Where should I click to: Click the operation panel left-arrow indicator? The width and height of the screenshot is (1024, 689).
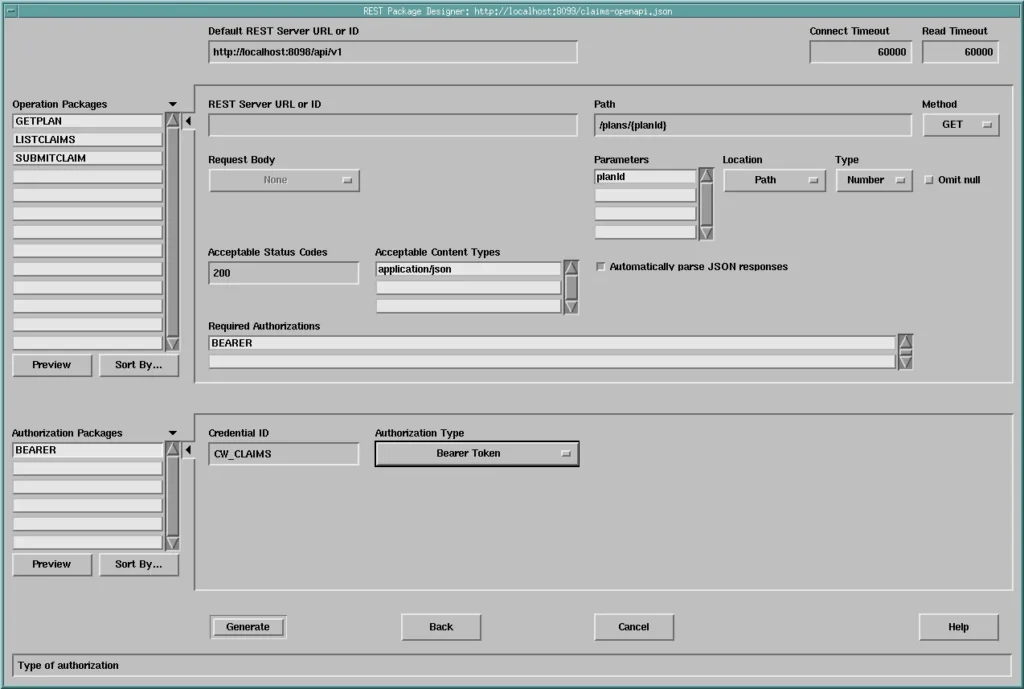point(188,121)
